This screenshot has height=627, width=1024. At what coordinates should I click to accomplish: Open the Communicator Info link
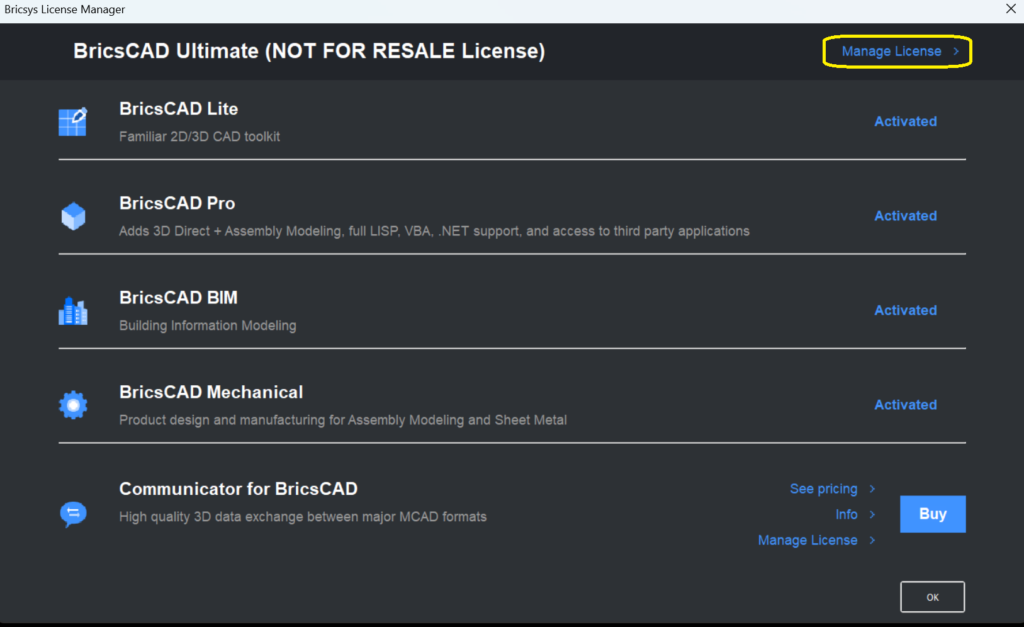coord(846,515)
